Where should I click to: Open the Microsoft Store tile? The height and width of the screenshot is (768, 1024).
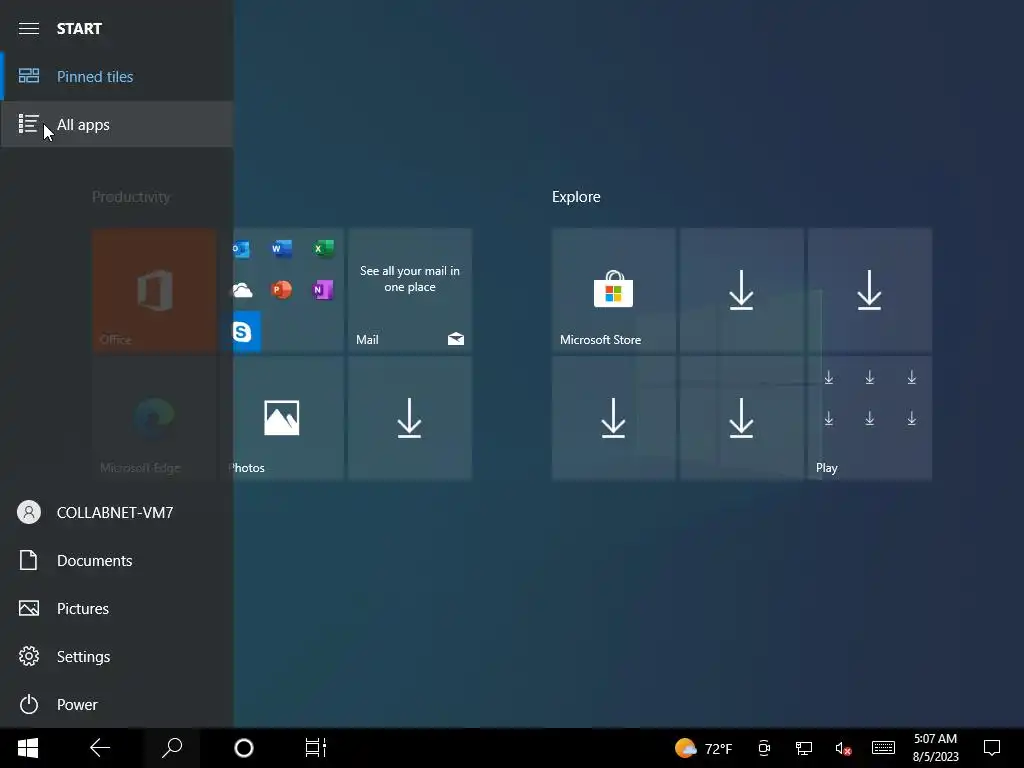click(x=613, y=290)
